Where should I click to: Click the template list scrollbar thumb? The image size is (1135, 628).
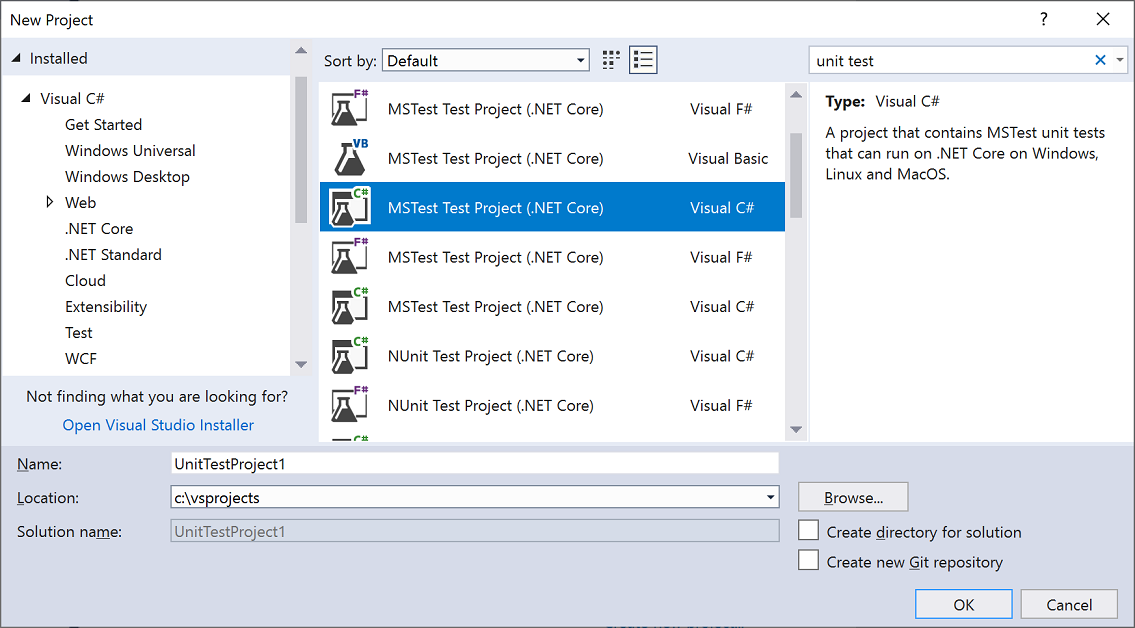point(796,175)
